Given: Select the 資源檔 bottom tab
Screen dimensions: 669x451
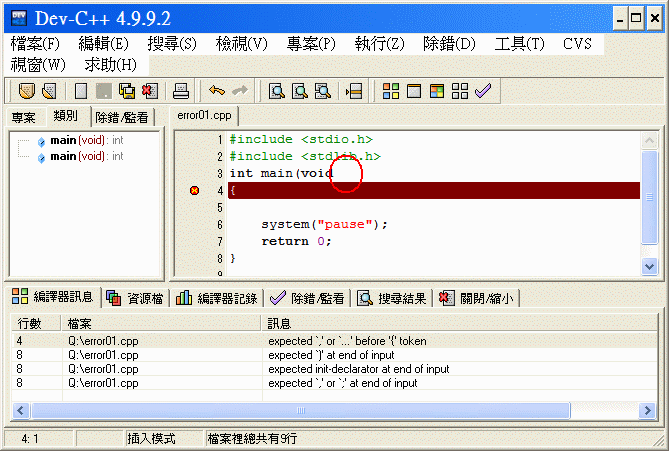Looking at the screenshot, I should (135, 298).
